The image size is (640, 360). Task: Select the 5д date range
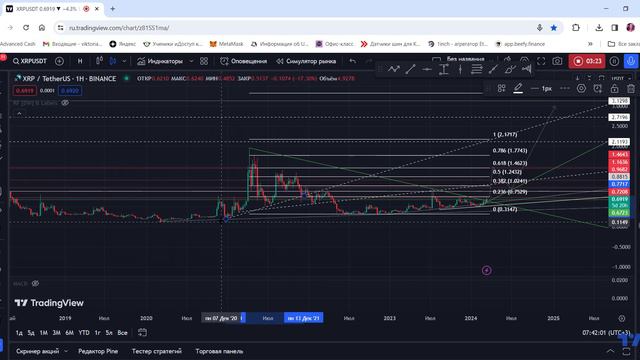click(31, 333)
